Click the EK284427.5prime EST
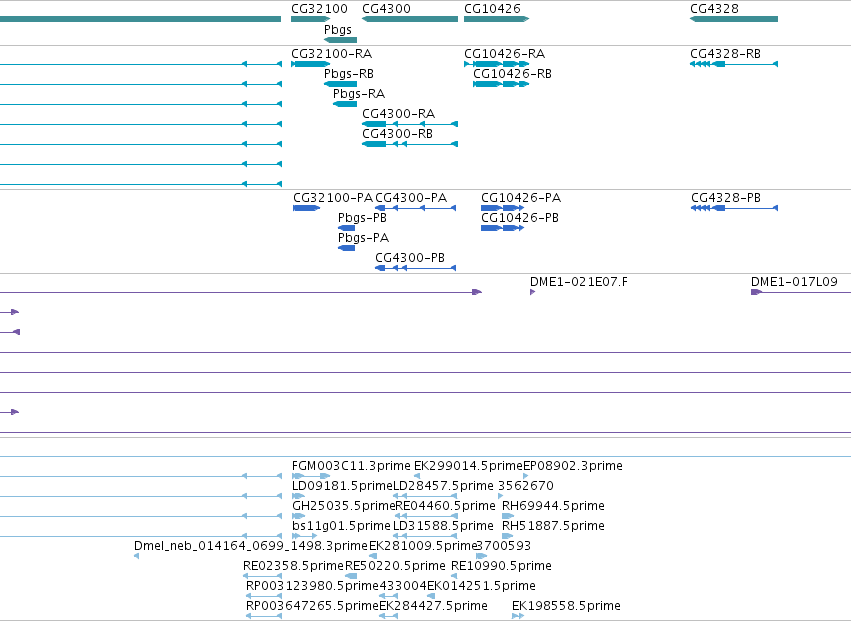Screen dimensions: 851x621 (389, 616)
